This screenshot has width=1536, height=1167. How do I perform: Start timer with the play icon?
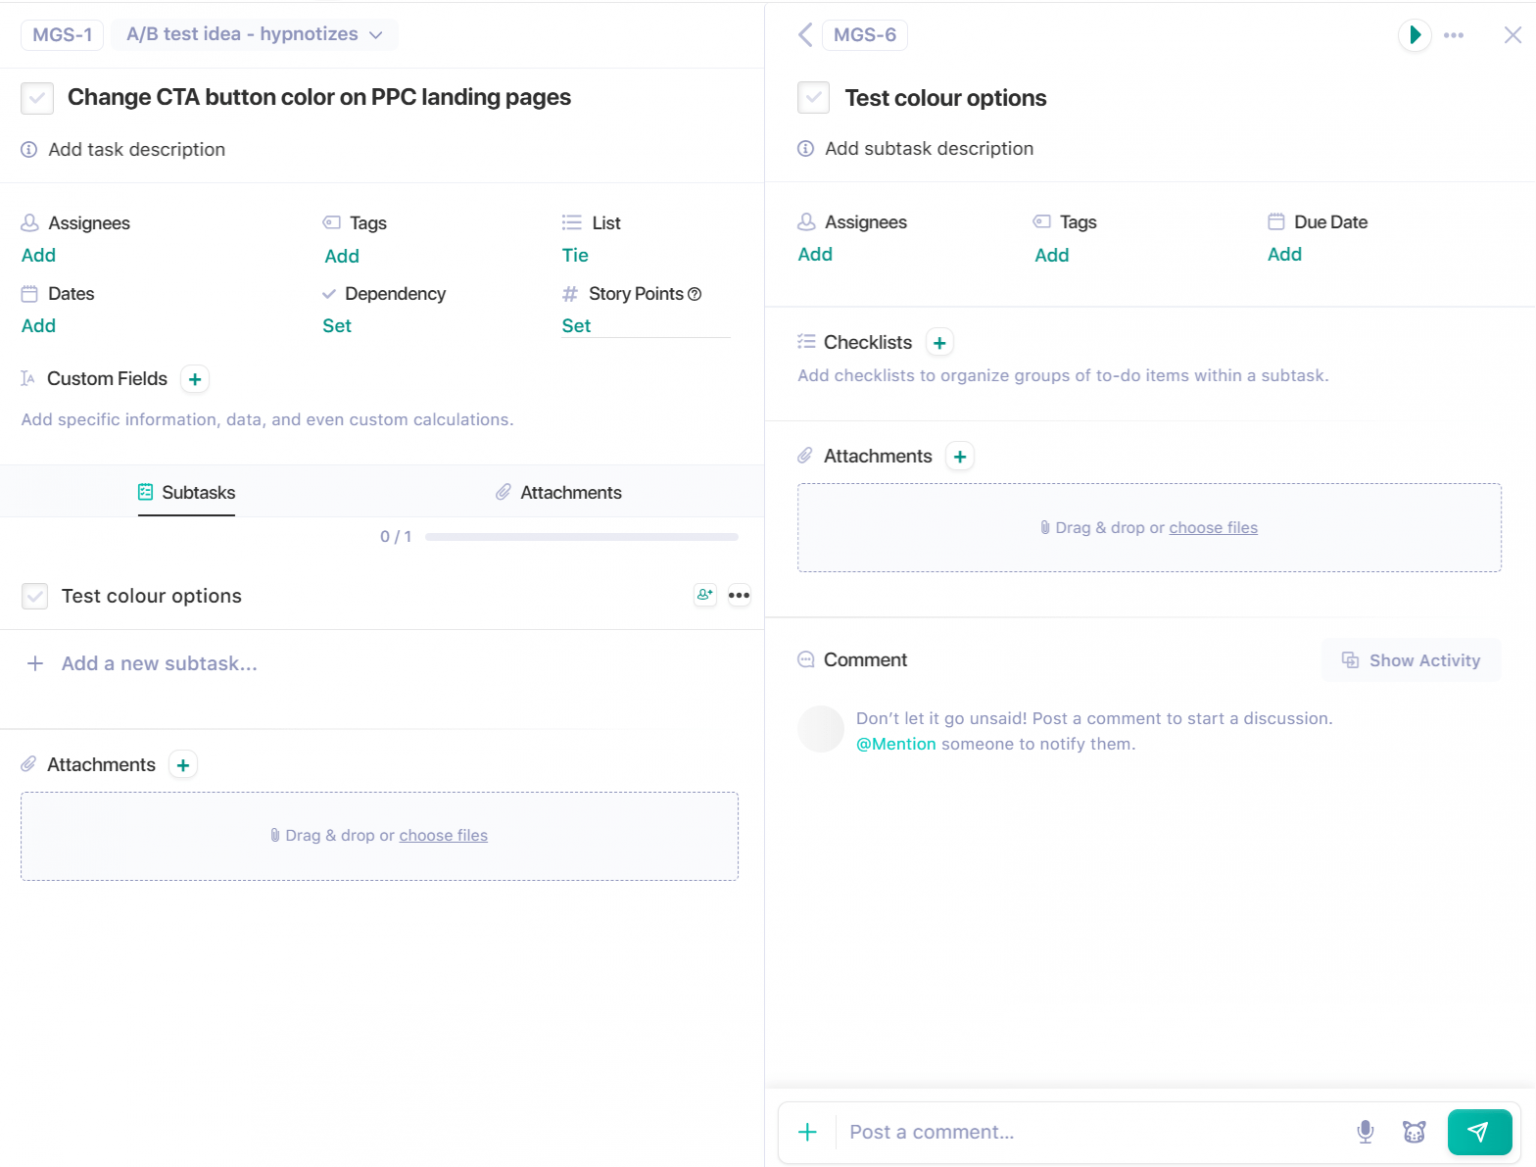pyautogui.click(x=1414, y=35)
